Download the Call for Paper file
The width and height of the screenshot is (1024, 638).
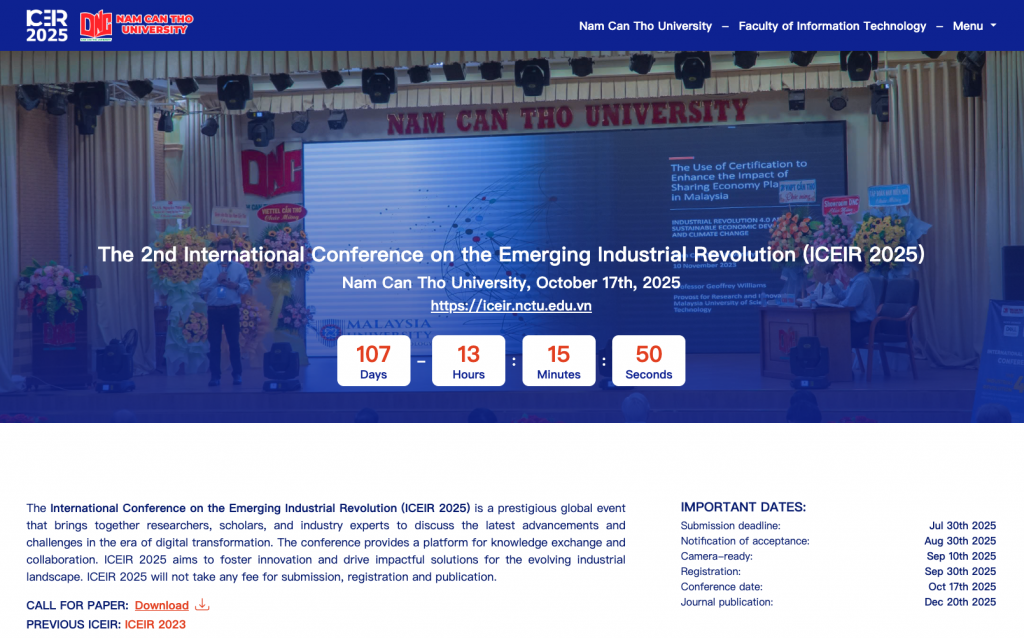pyautogui.click(x=162, y=605)
